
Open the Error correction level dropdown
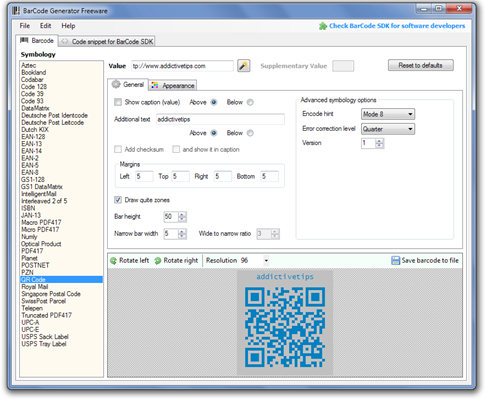[x=388, y=129]
